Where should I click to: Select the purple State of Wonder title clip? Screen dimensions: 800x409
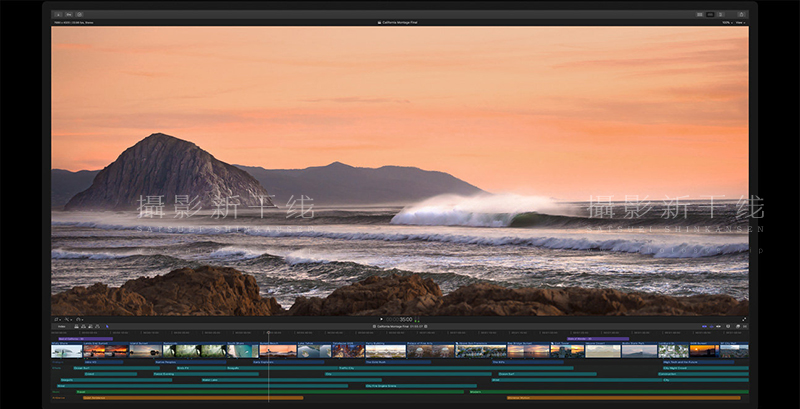point(598,339)
